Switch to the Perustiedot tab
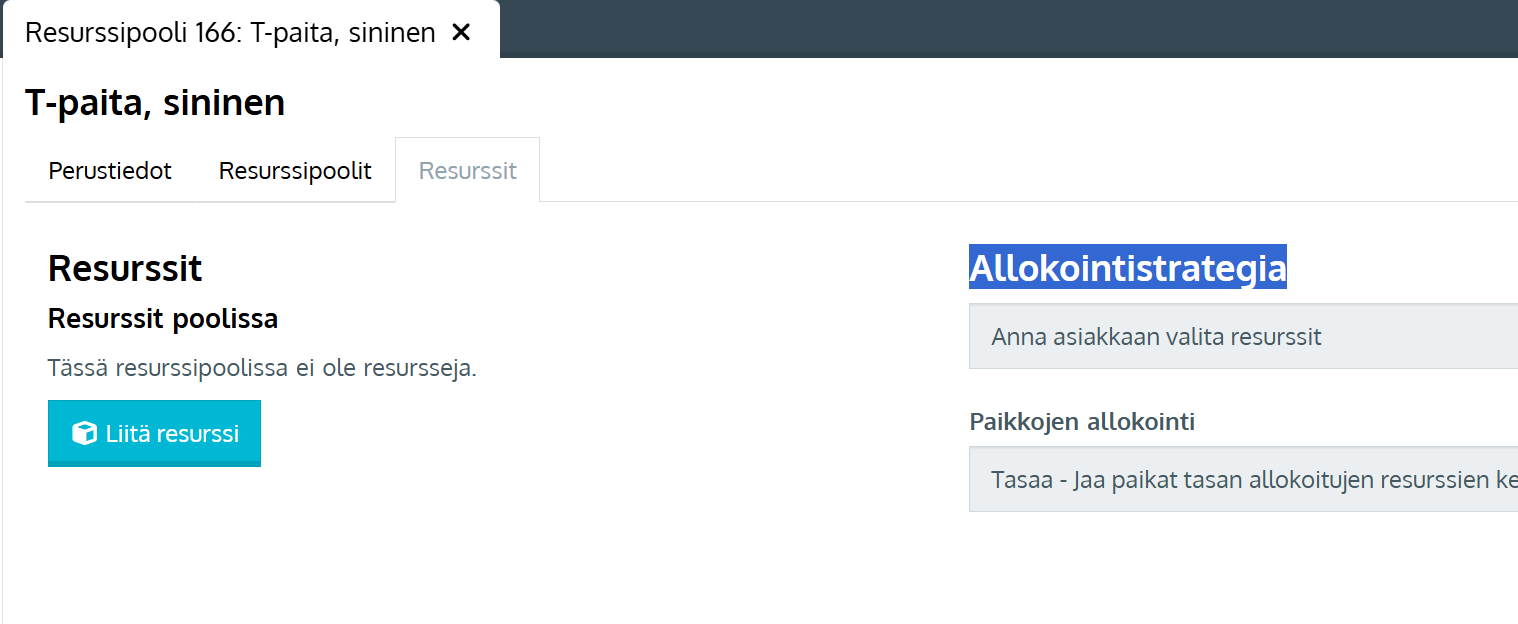Image resolution: width=1518 pixels, height=624 pixels. pyautogui.click(x=110, y=171)
